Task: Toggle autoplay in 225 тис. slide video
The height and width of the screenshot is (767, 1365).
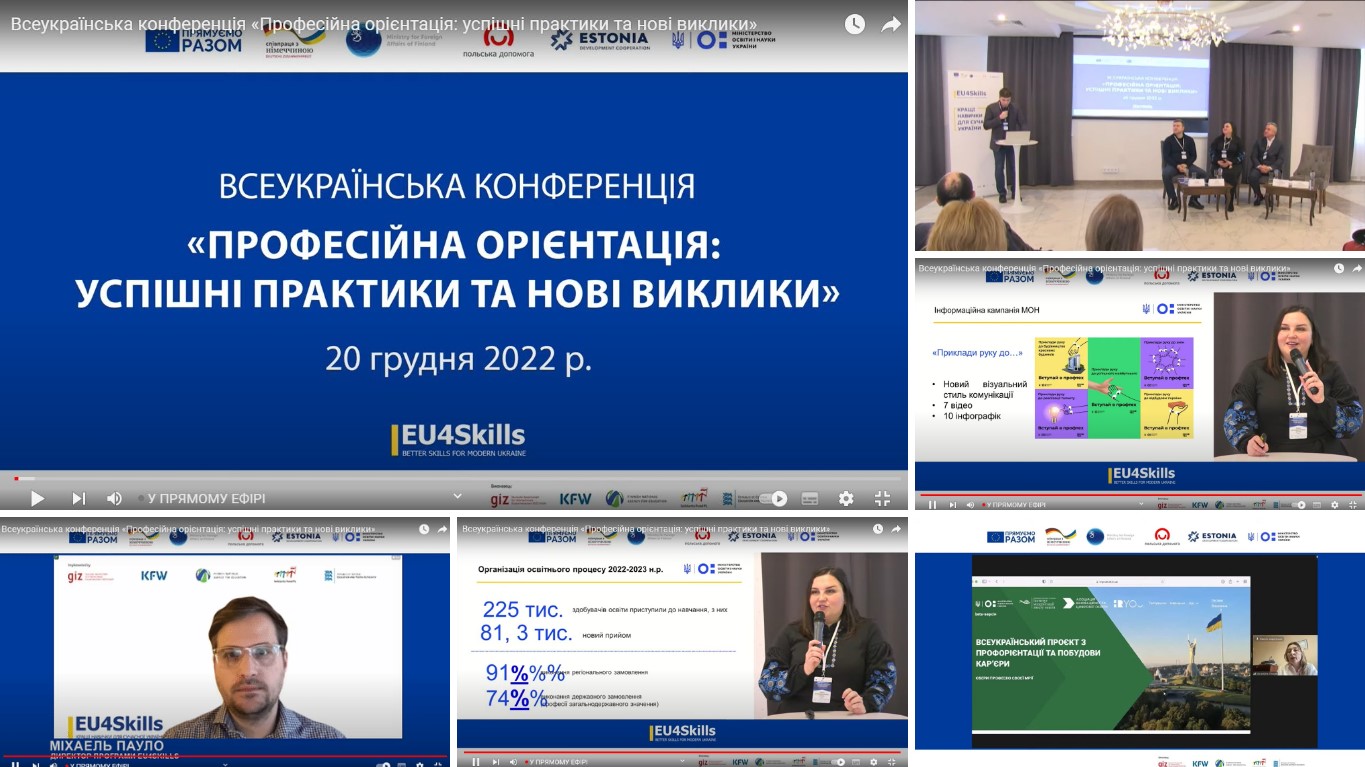Action: pos(838,762)
